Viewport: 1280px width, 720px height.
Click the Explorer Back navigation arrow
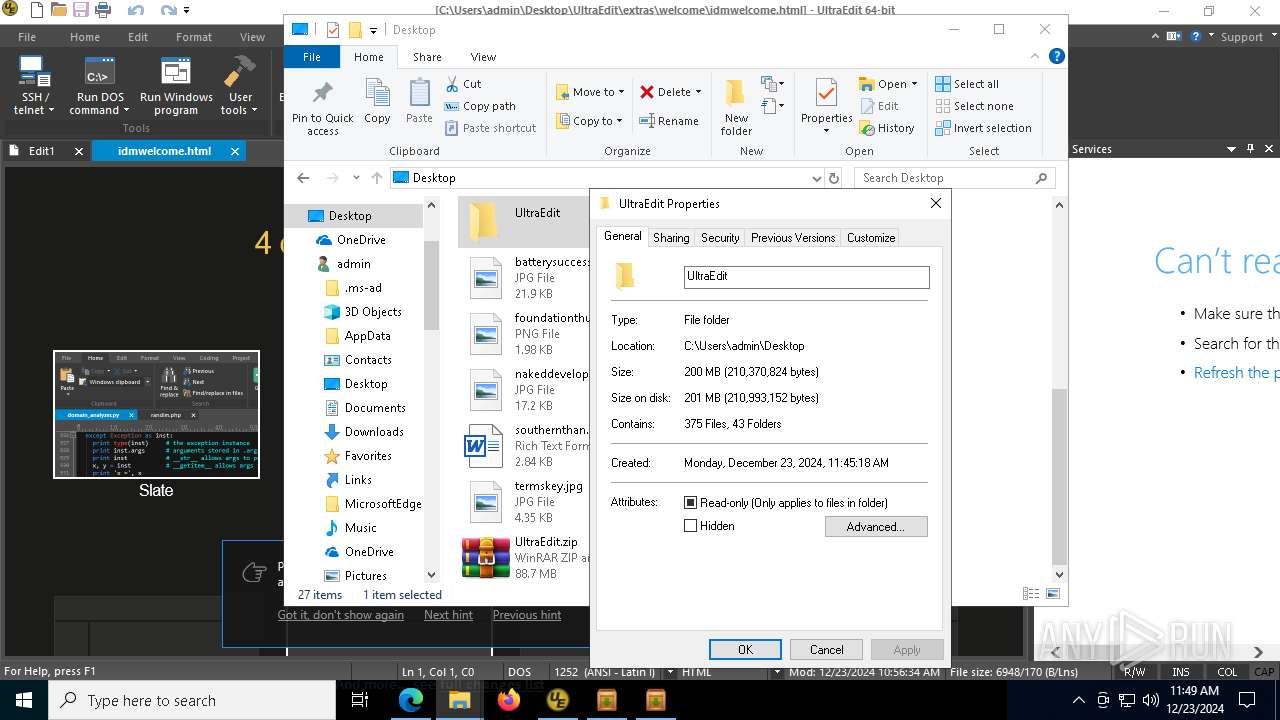pyautogui.click(x=304, y=178)
